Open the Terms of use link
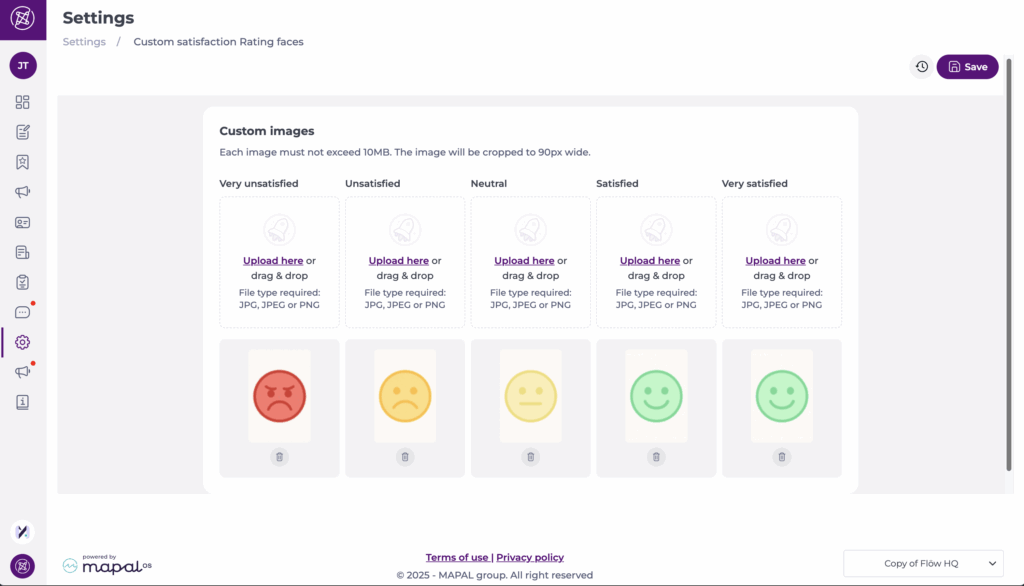The image size is (1024, 586). (457, 558)
